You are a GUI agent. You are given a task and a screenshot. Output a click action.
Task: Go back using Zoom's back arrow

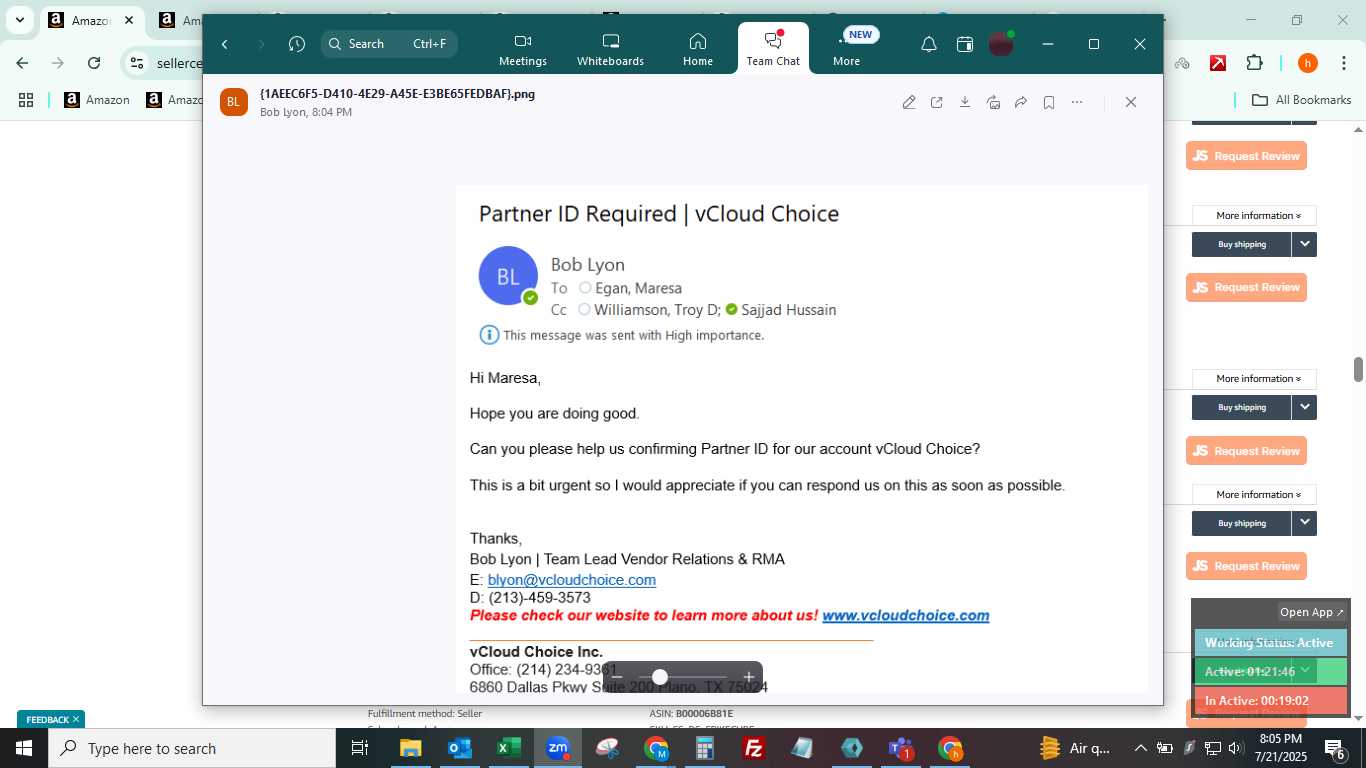pos(225,44)
